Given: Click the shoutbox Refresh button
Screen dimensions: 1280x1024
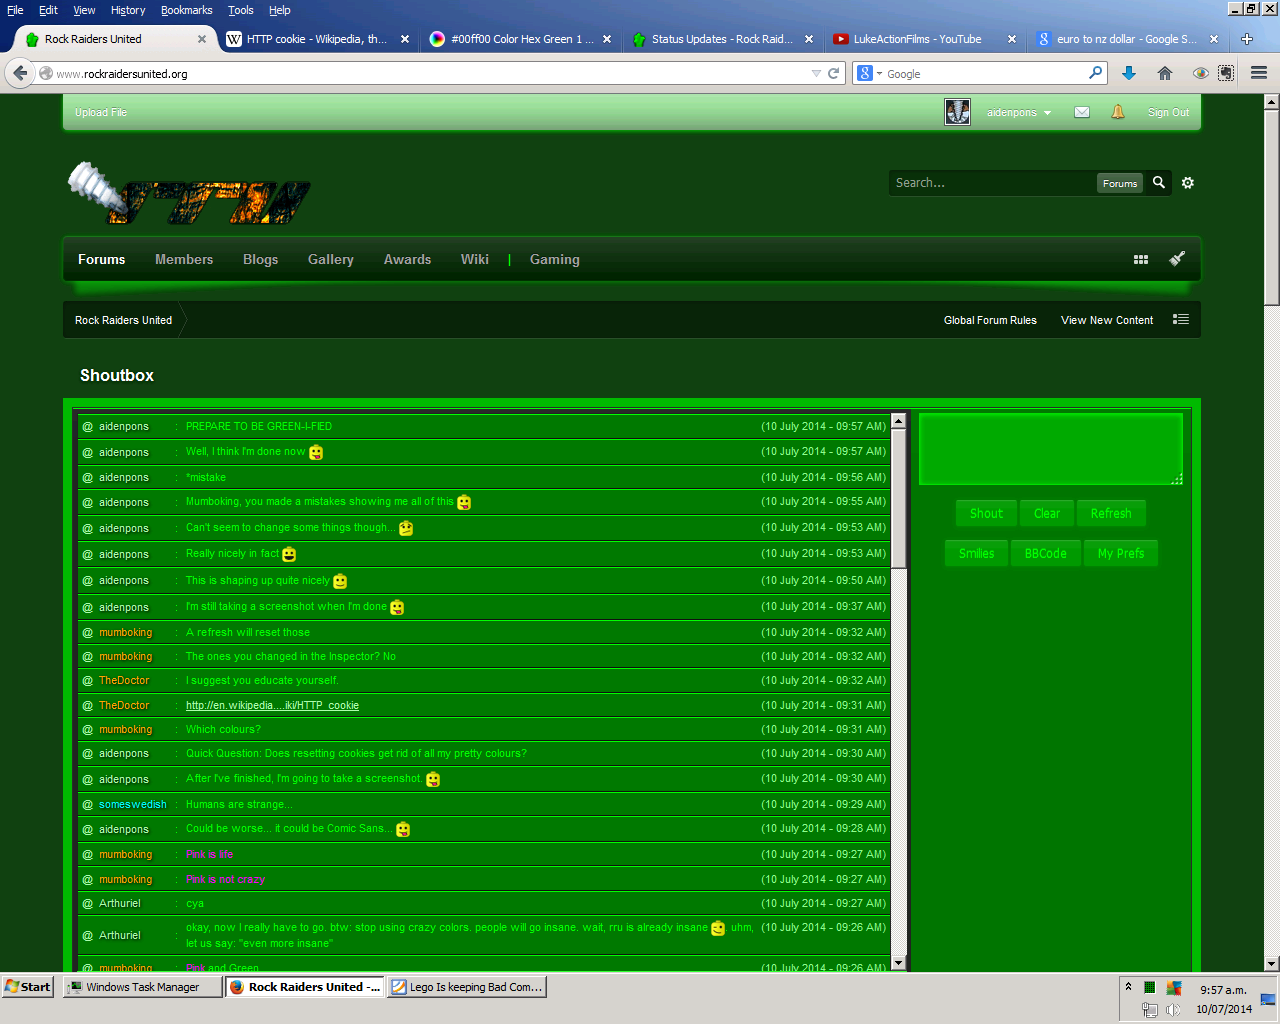Looking at the screenshot, I should point(1111,513).
